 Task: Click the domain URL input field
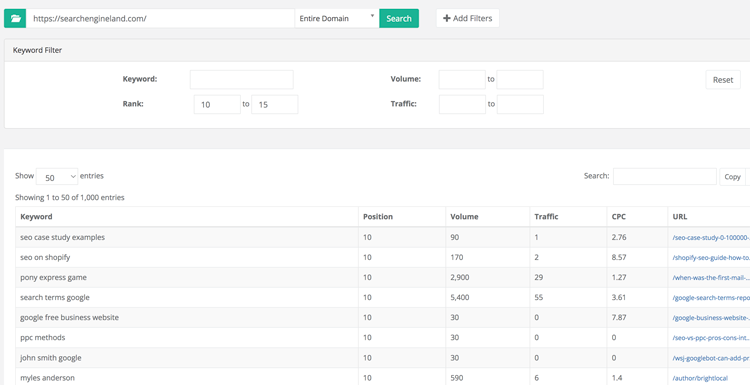pos(160,18)
